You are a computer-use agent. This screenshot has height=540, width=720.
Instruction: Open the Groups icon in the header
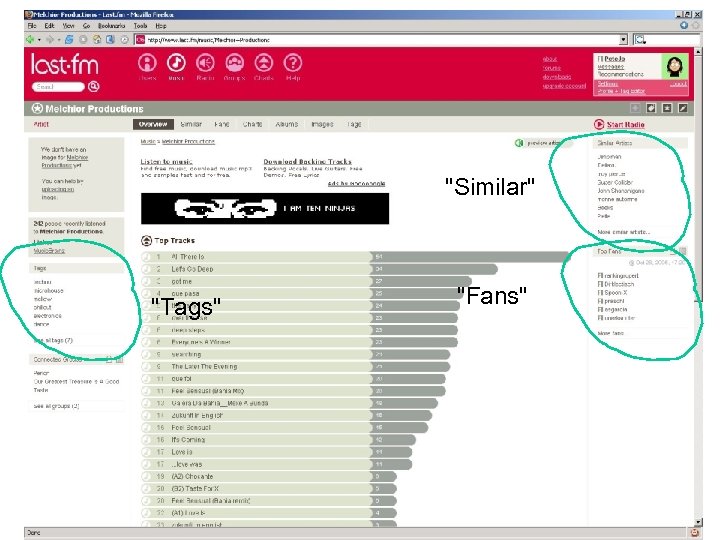235,63
